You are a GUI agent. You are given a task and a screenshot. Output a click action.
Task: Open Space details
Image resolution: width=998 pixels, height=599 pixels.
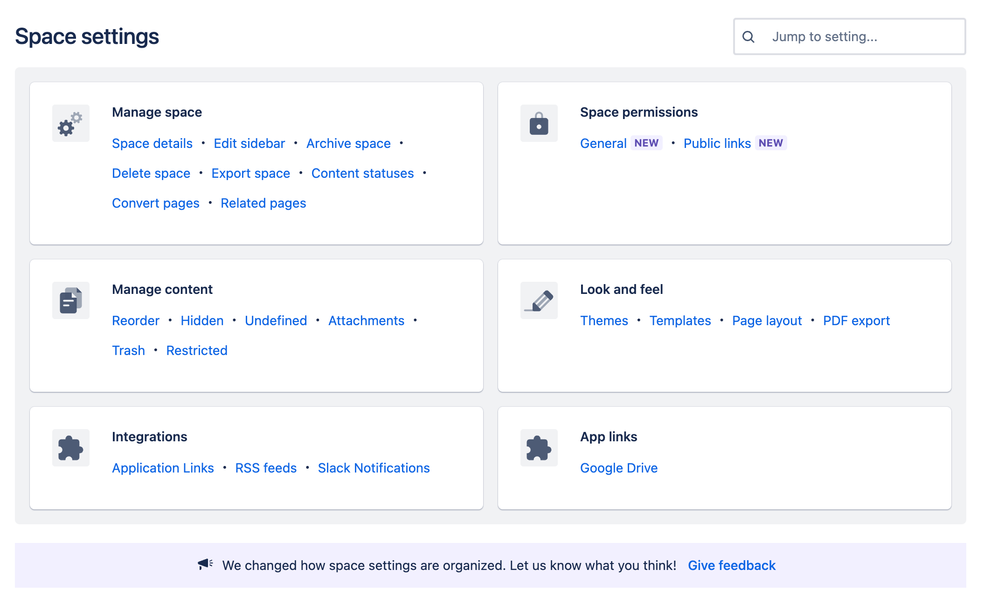152,143
